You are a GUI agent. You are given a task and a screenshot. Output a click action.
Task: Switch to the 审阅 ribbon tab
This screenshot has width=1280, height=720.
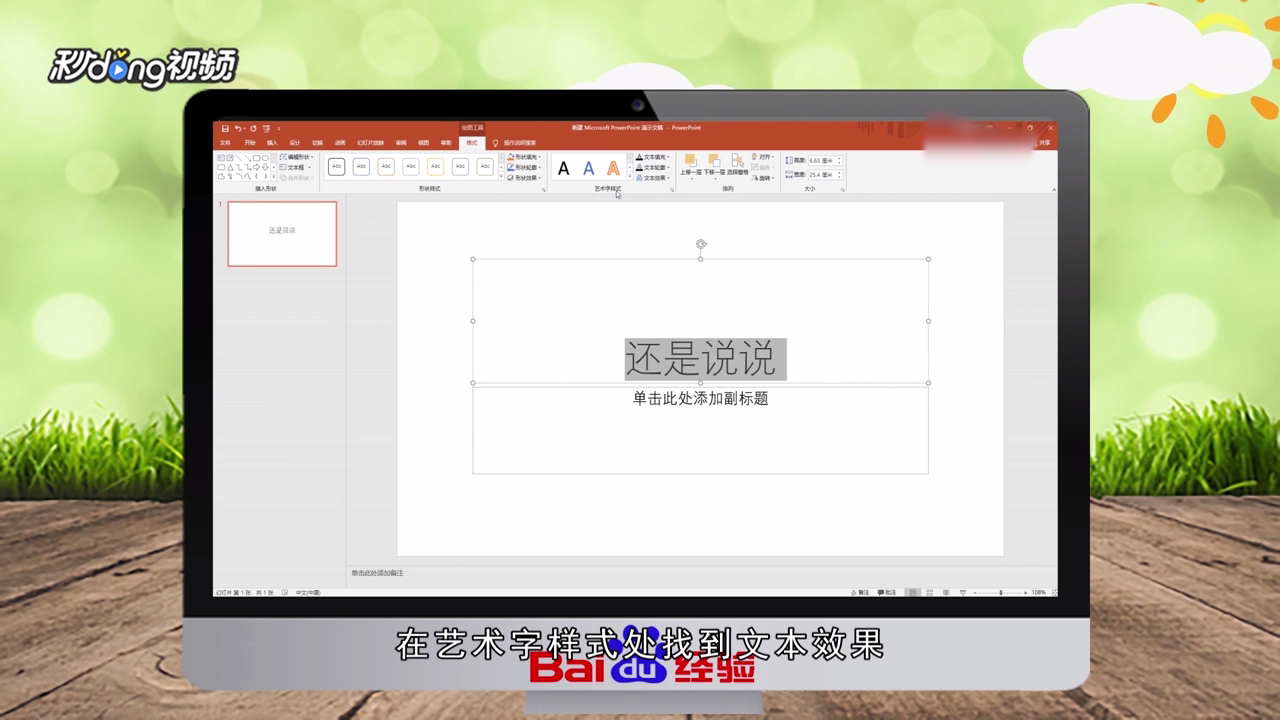pyautogui.click(x=401, y=143)
